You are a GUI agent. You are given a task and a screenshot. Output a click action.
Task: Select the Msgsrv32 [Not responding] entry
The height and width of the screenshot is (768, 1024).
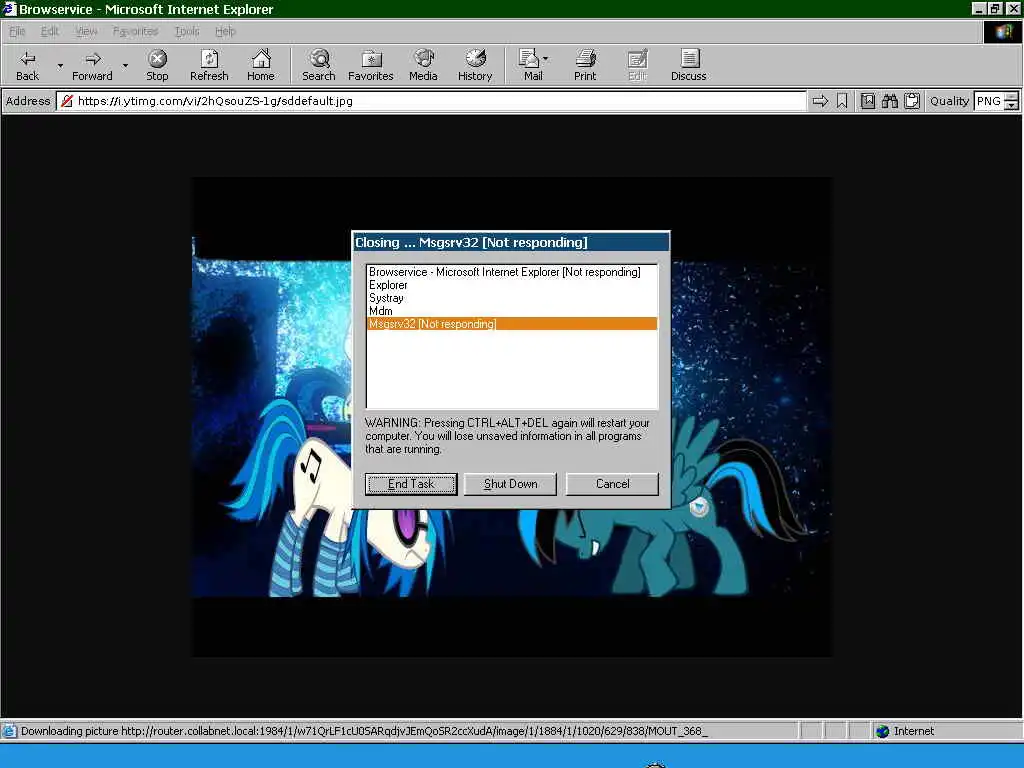tap(512, 324)
